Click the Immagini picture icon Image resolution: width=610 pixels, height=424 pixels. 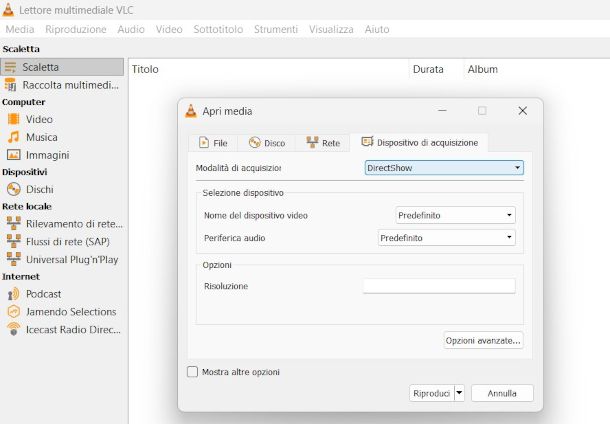[x=13, y=155]
